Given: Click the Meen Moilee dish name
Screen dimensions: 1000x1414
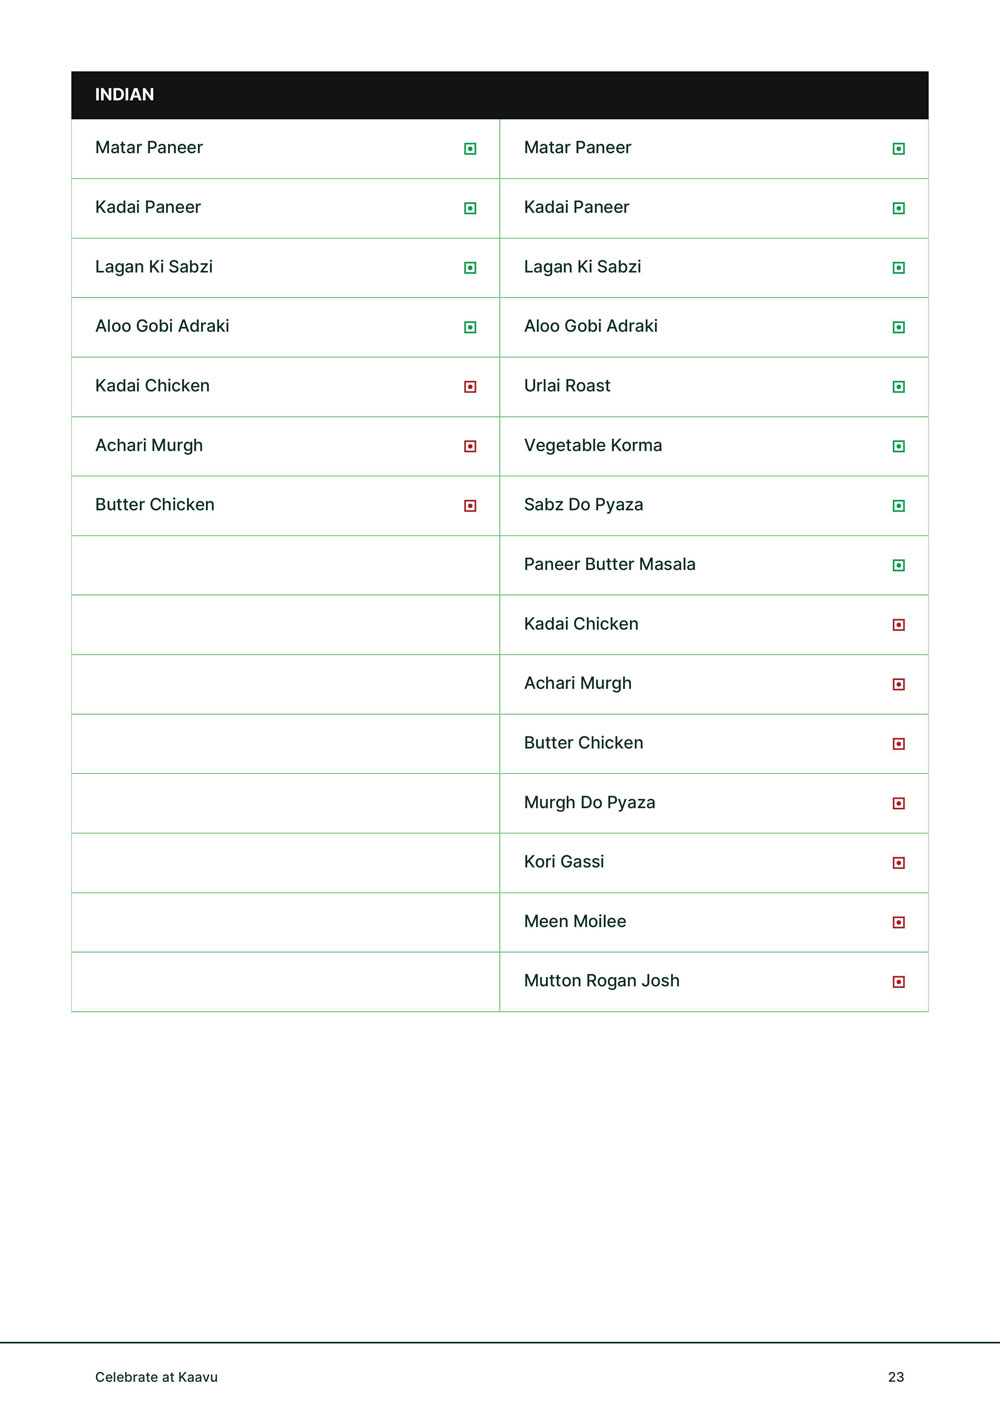Looking at the screenshot, I should point(575,921).
